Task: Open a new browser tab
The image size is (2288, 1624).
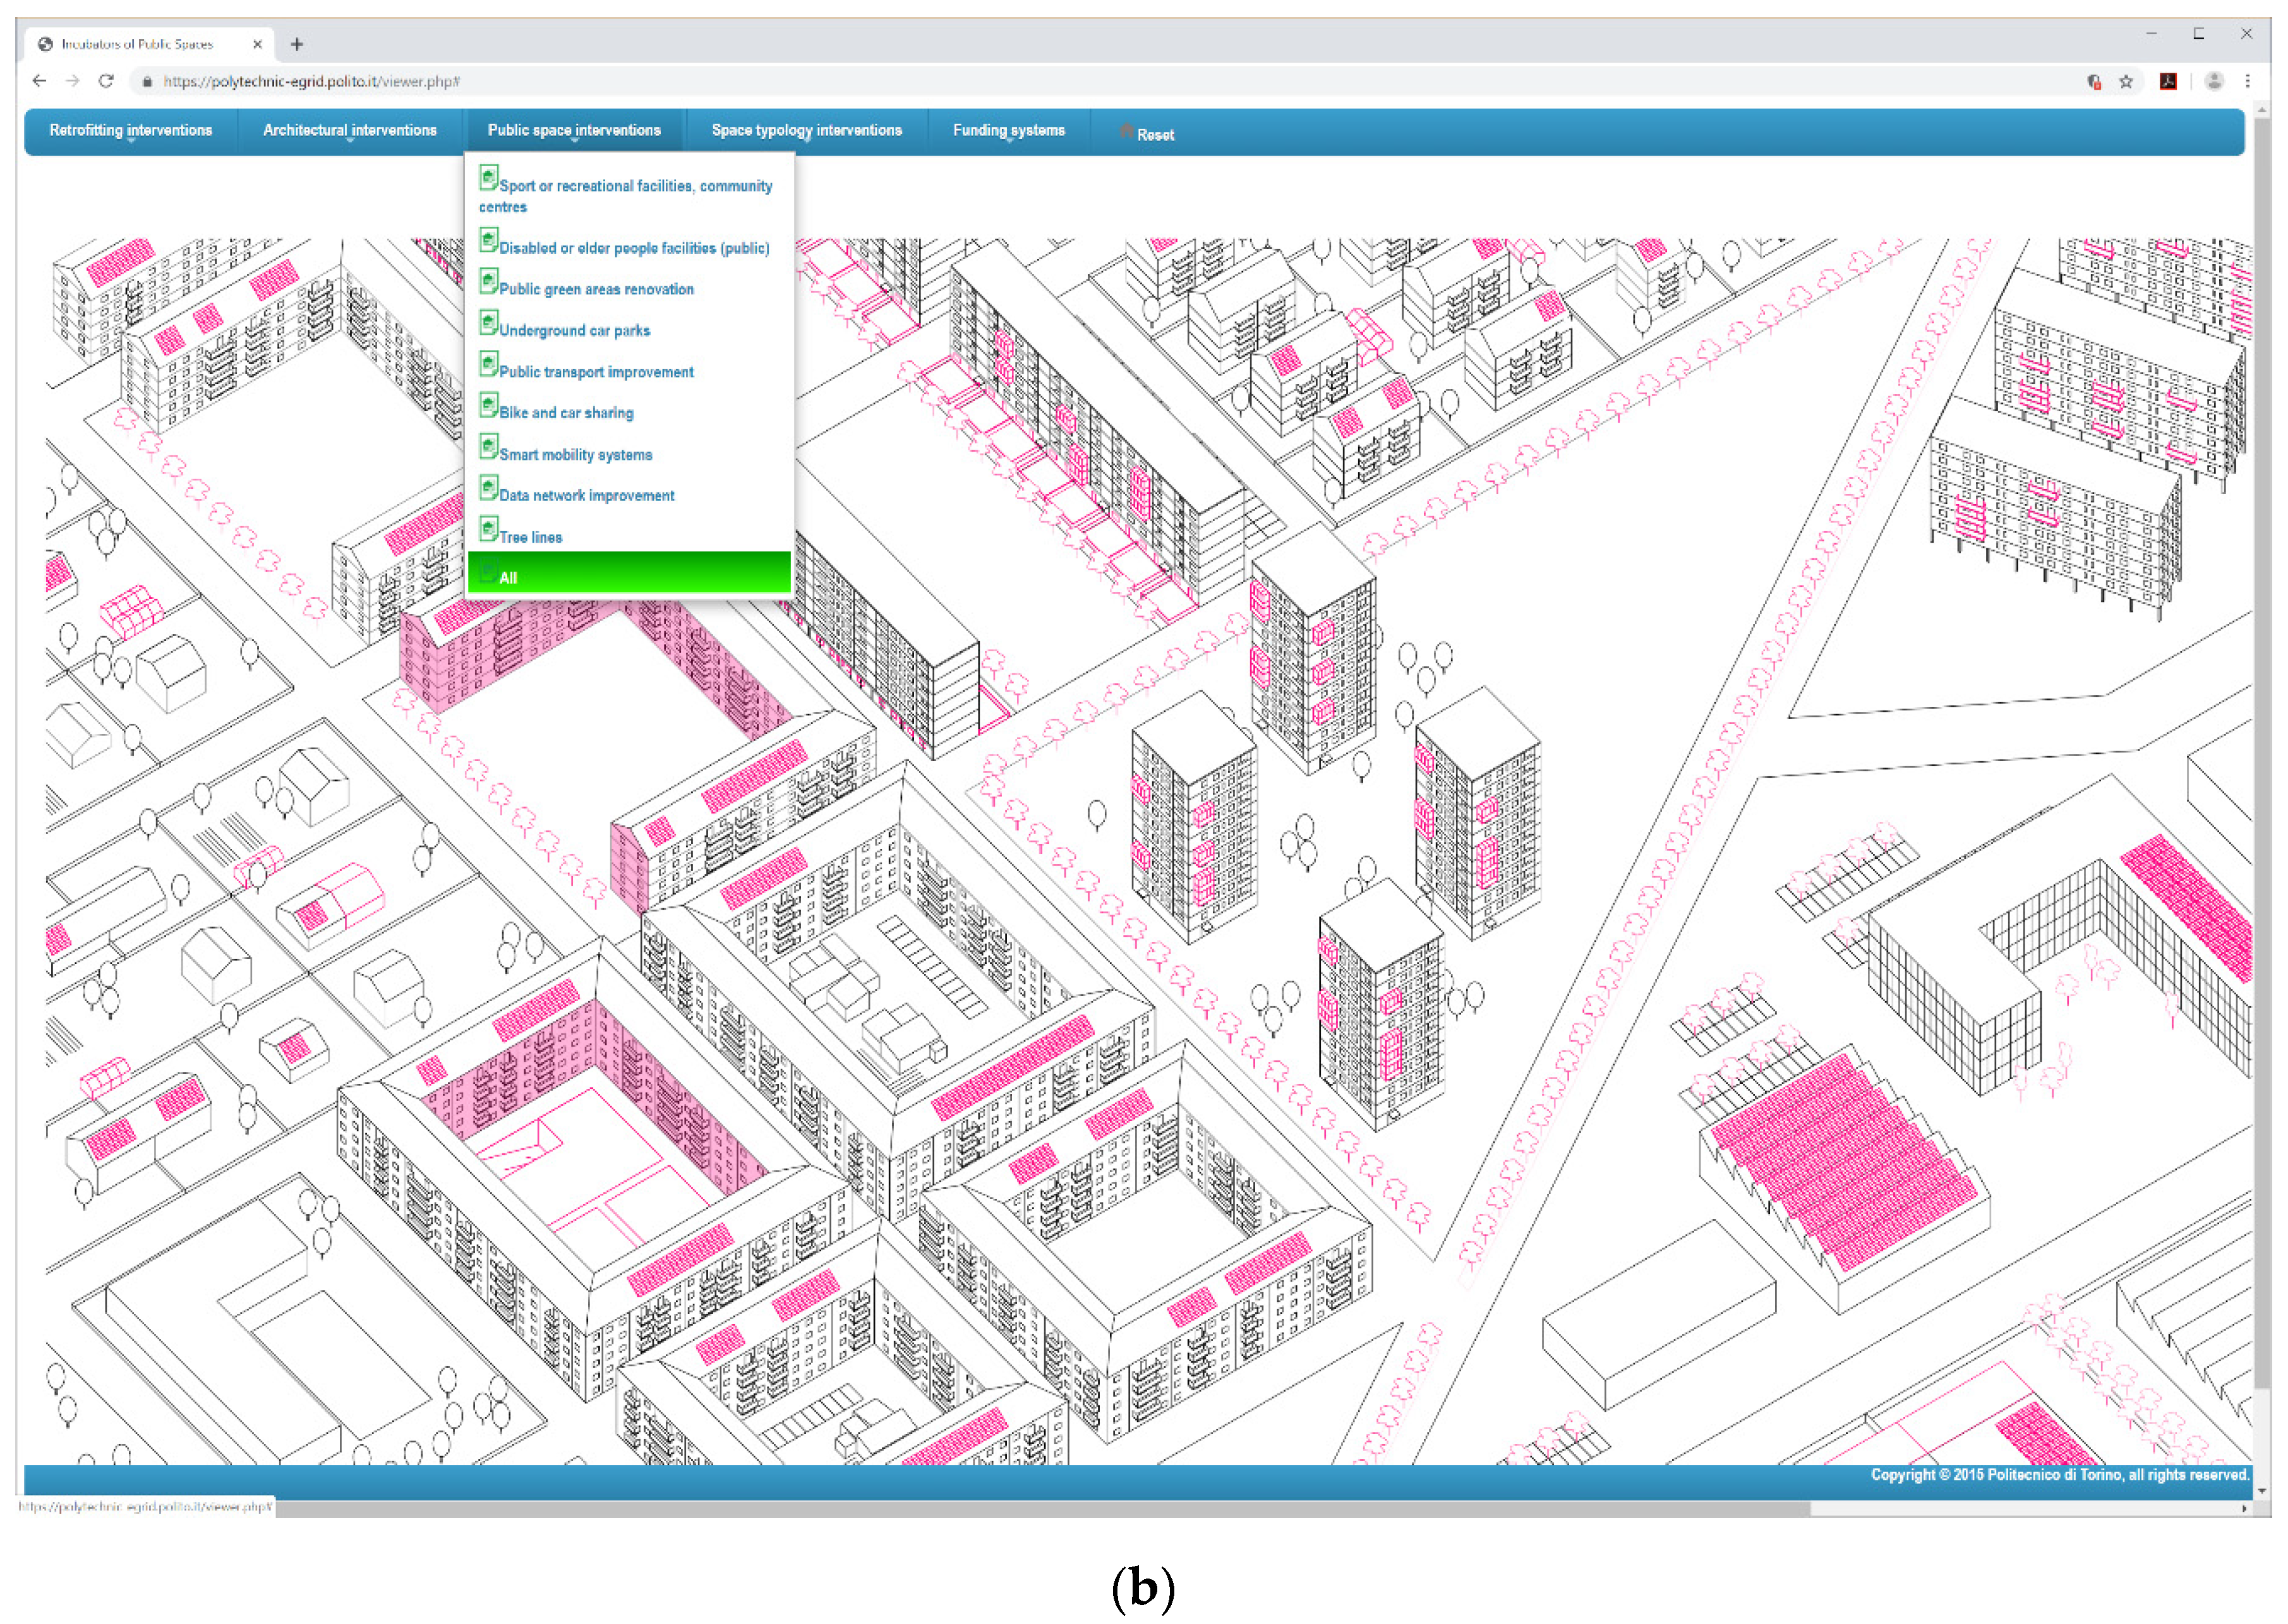Action: coord(297,44)
